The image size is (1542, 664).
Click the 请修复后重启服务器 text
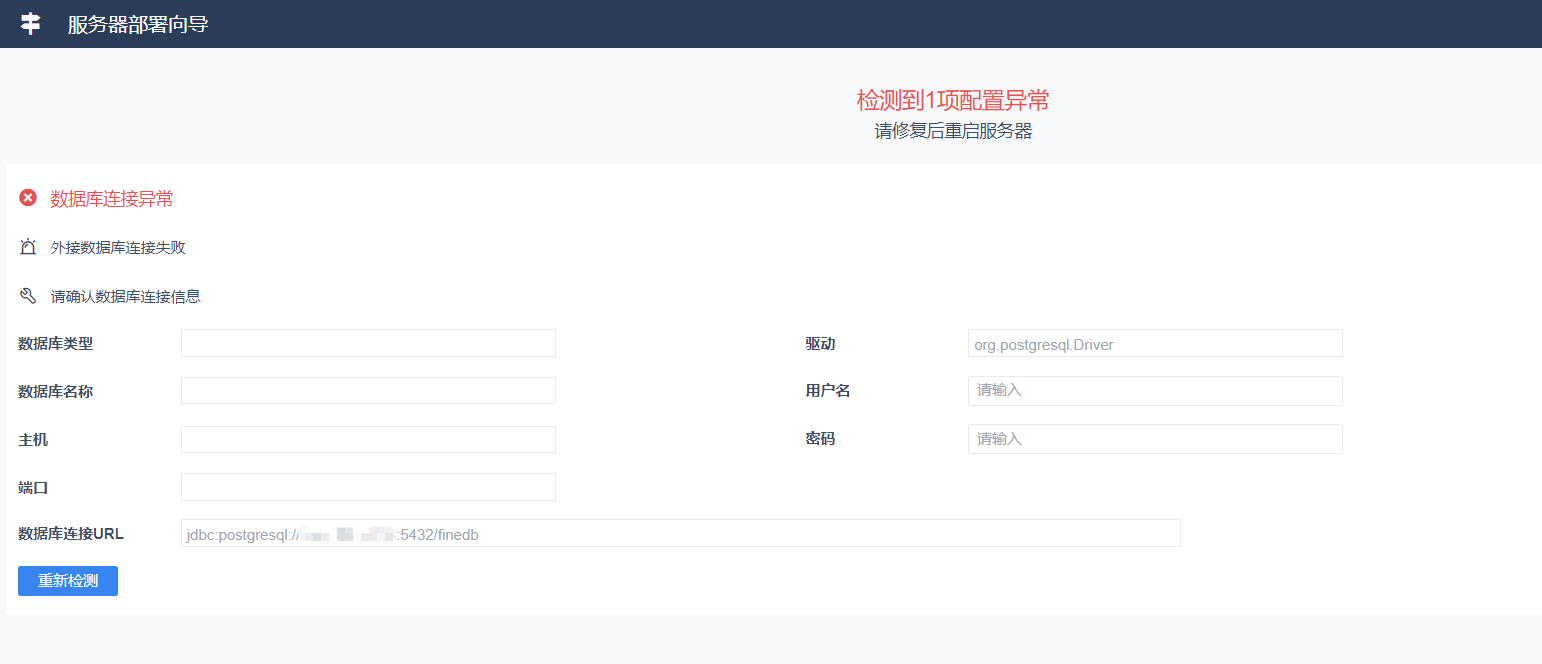(x=953, y=131)
